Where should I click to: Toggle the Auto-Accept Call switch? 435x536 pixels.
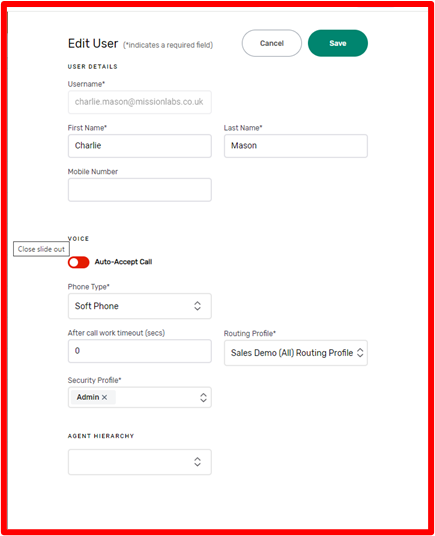pos(79,262)
